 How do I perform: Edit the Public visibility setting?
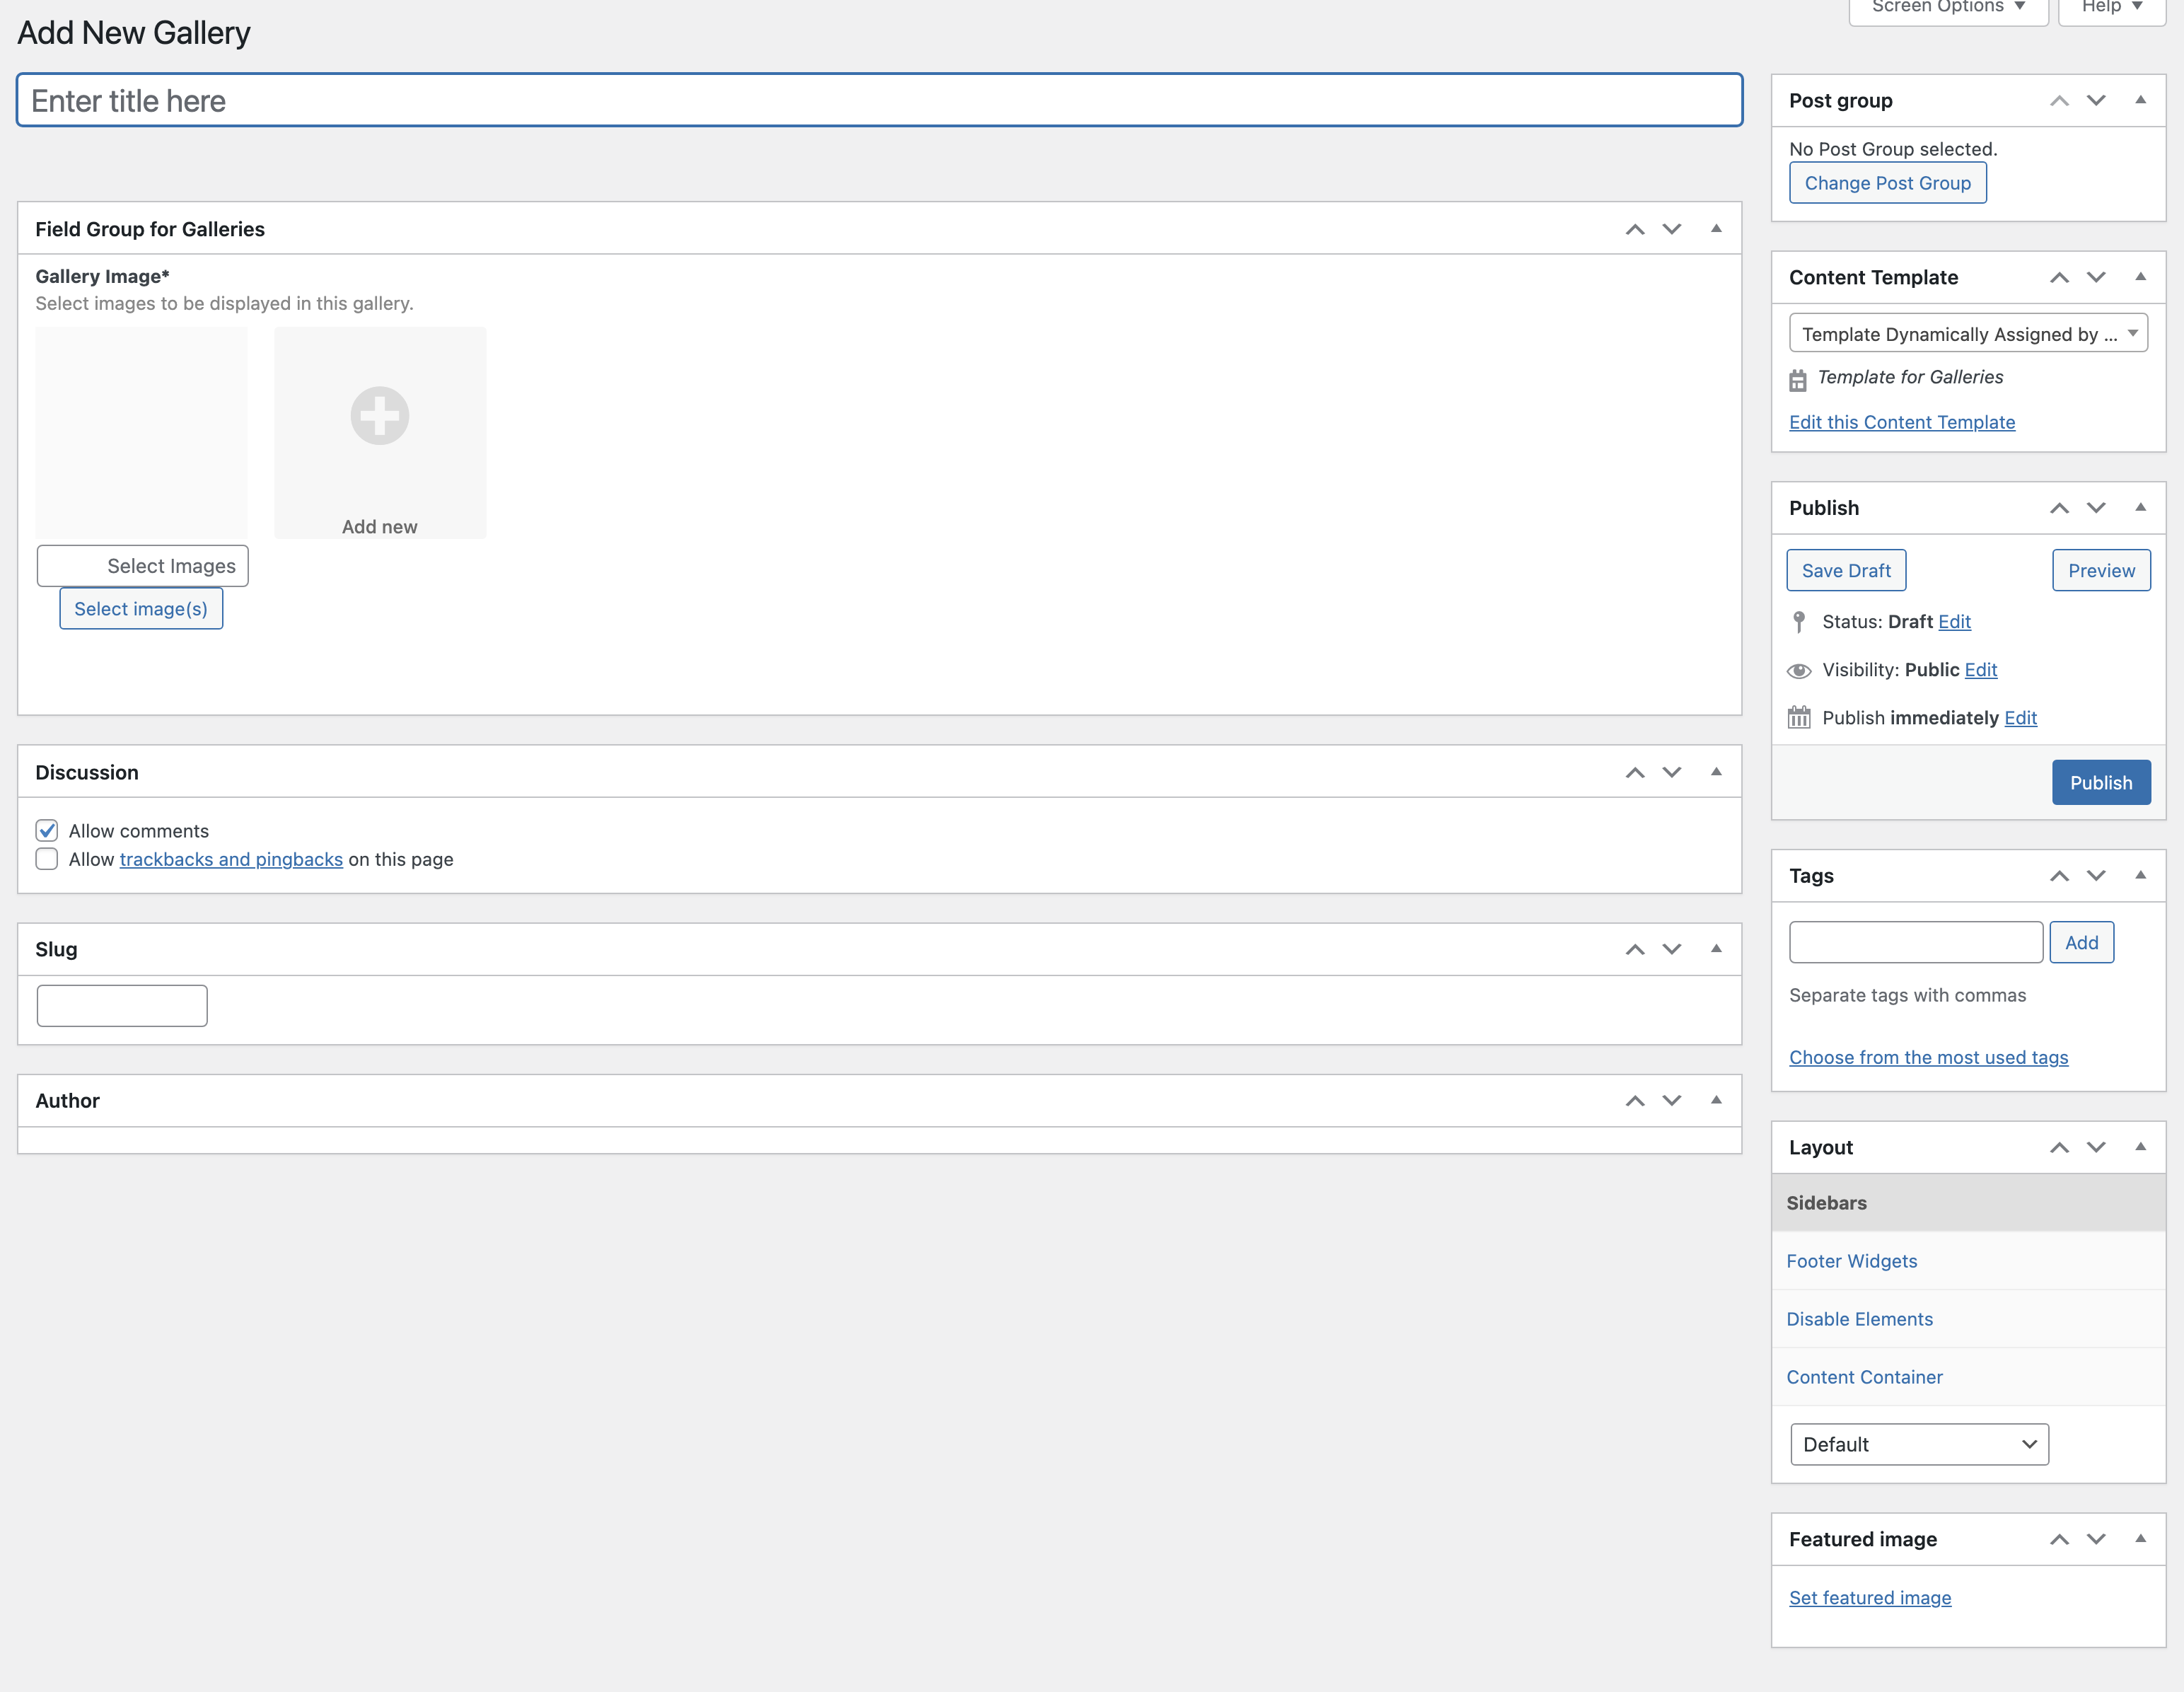point(1980,670)
